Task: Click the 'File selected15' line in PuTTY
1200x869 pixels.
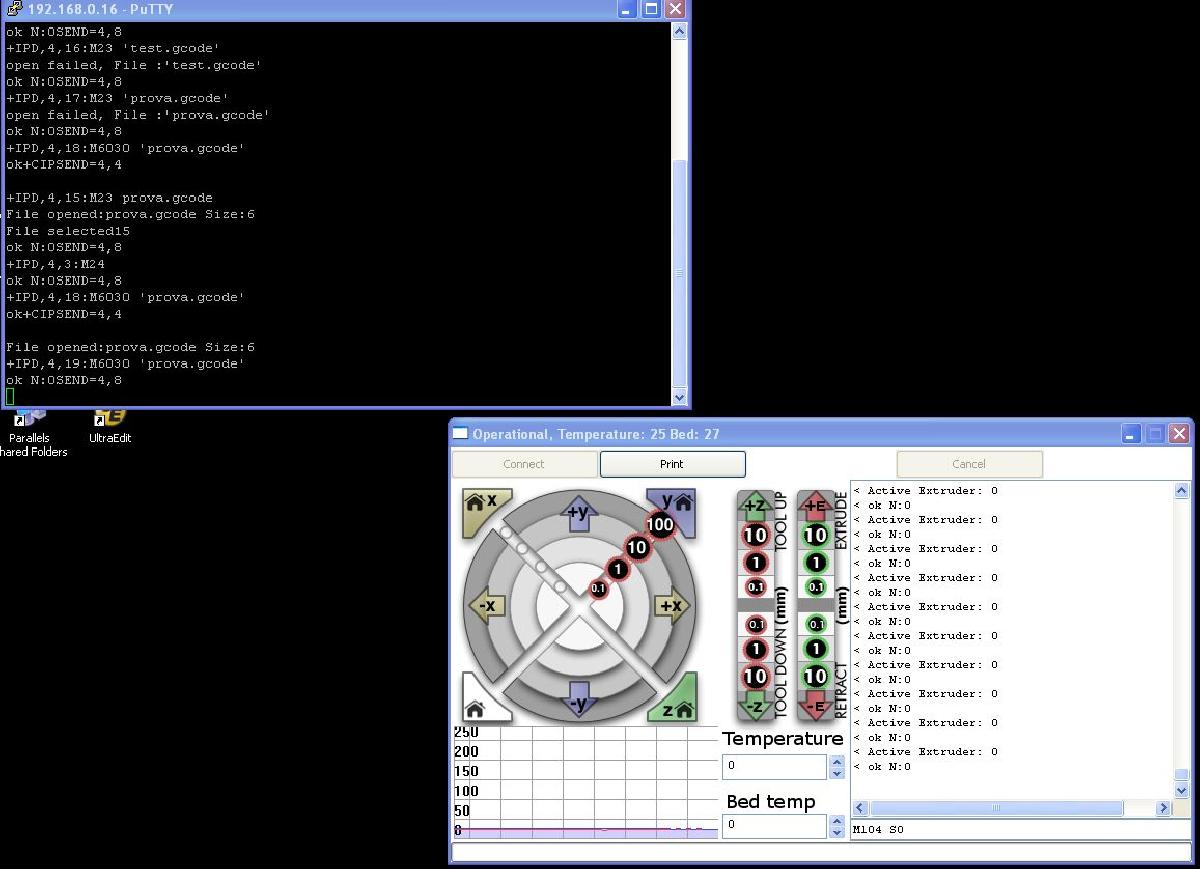Action: [x=67, y=231]
